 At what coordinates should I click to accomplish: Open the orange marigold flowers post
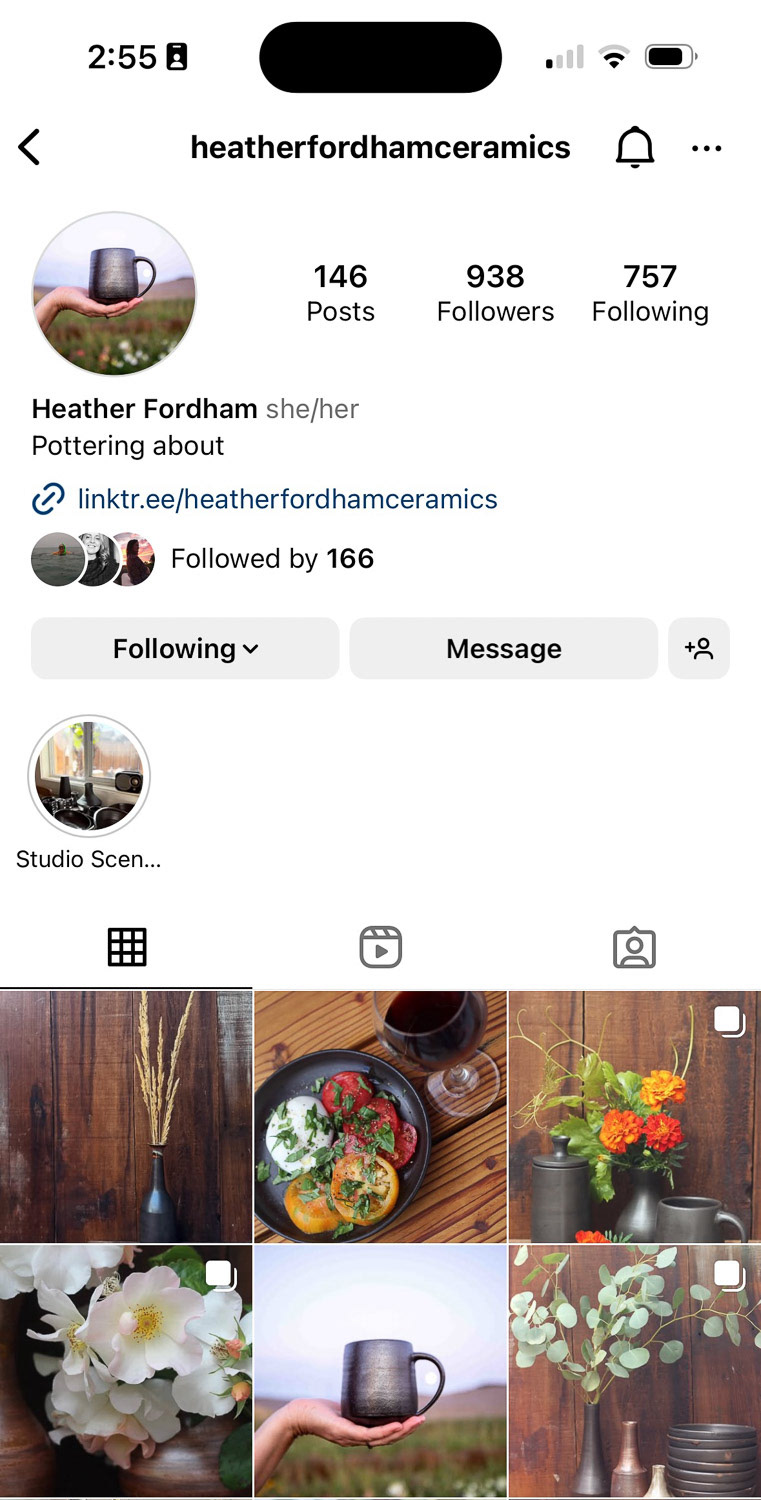[x=635, y=1116]
